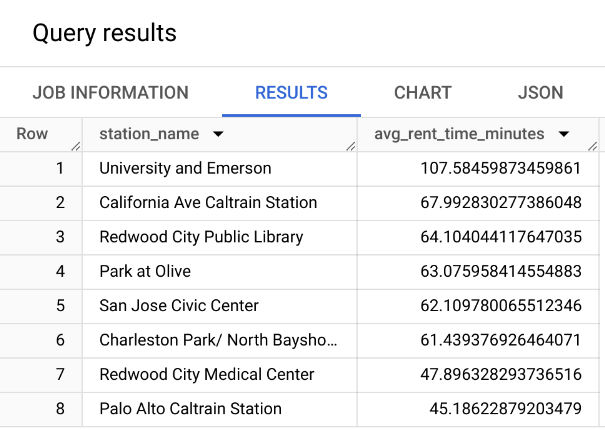
Task: Click the 107.58459873459861 value cell
Action: click(x=500, y=168)
